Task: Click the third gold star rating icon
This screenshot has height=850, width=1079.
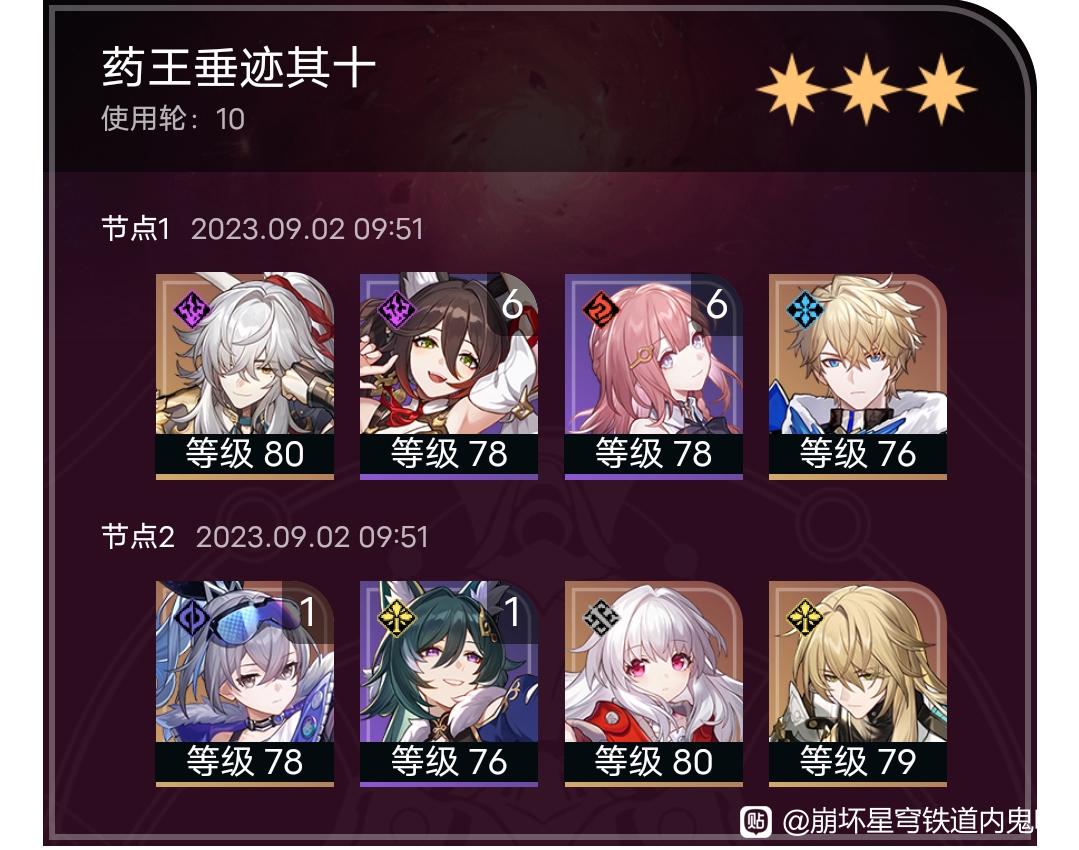Action: (941, 89)
